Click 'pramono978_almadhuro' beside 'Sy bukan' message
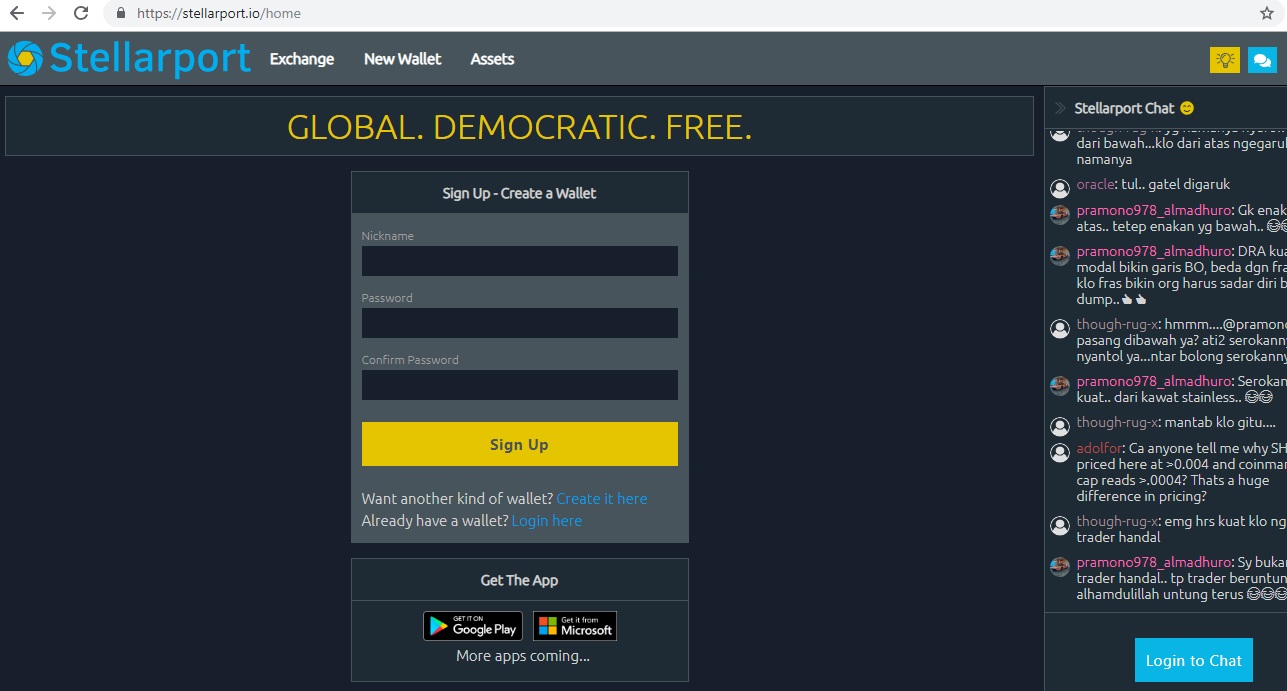Screen dimensions: 1287x691 click(x=1154, y=563)
